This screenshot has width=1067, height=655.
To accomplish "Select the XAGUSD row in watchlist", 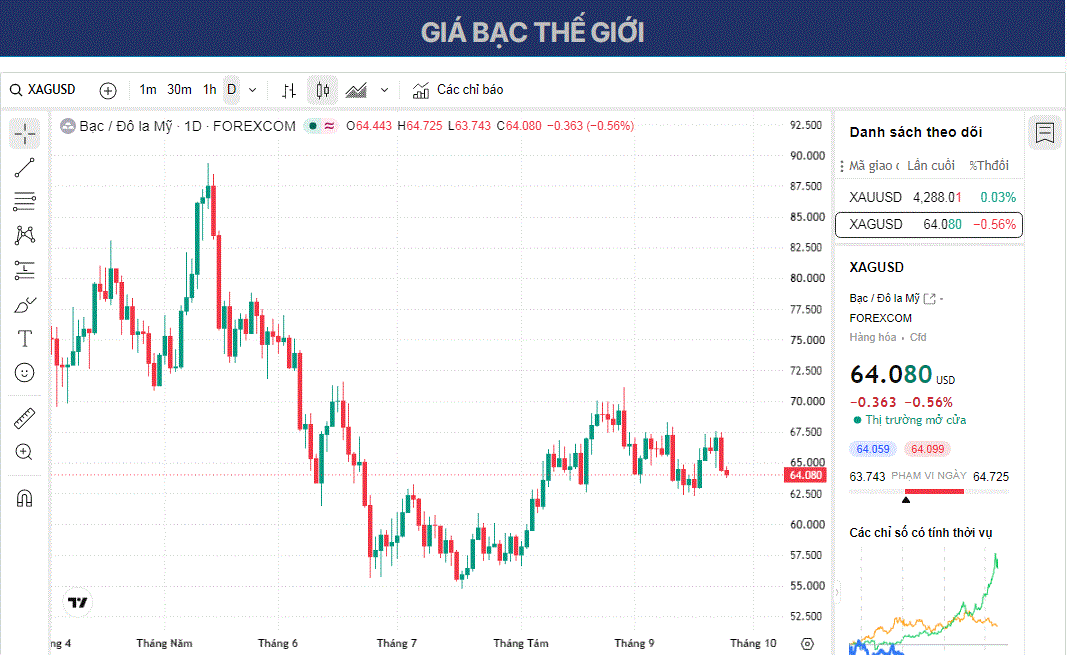I will (929, 224).
